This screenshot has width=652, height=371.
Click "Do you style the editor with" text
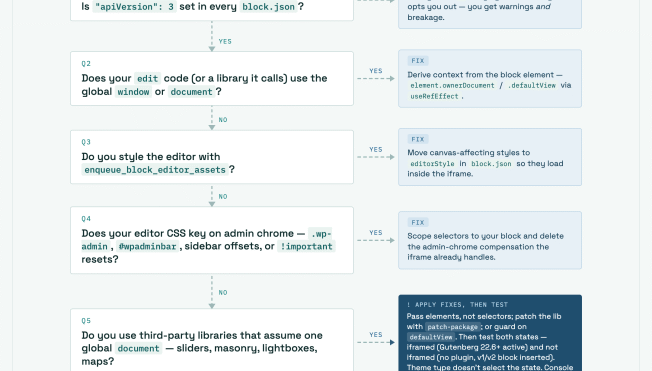151,157
